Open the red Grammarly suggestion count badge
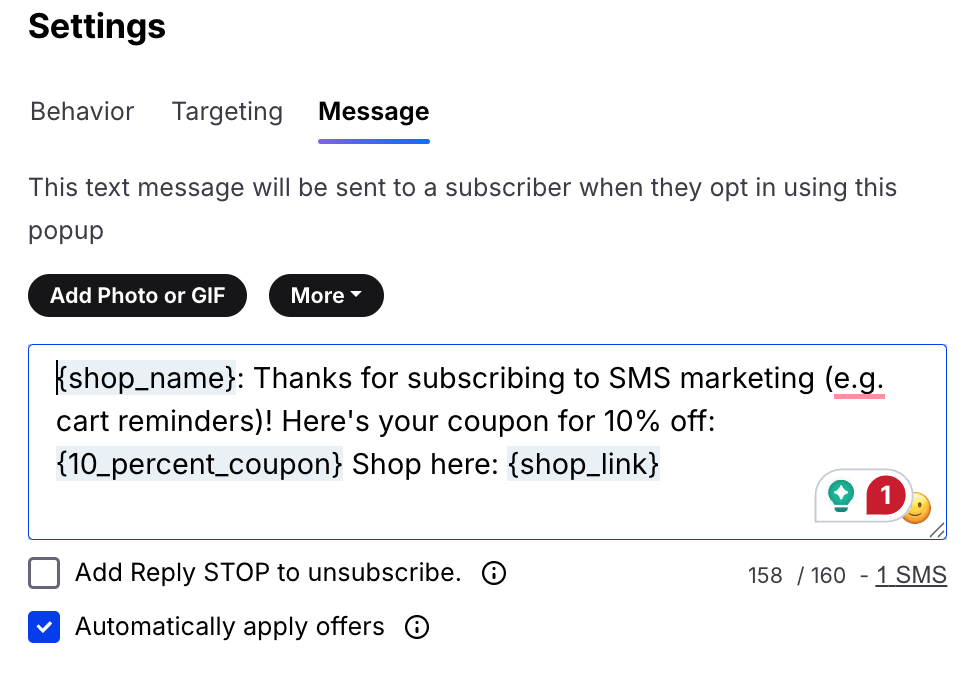Image resolution: width=976 pixels, height=682 pixels. click(x=884, y=495)
